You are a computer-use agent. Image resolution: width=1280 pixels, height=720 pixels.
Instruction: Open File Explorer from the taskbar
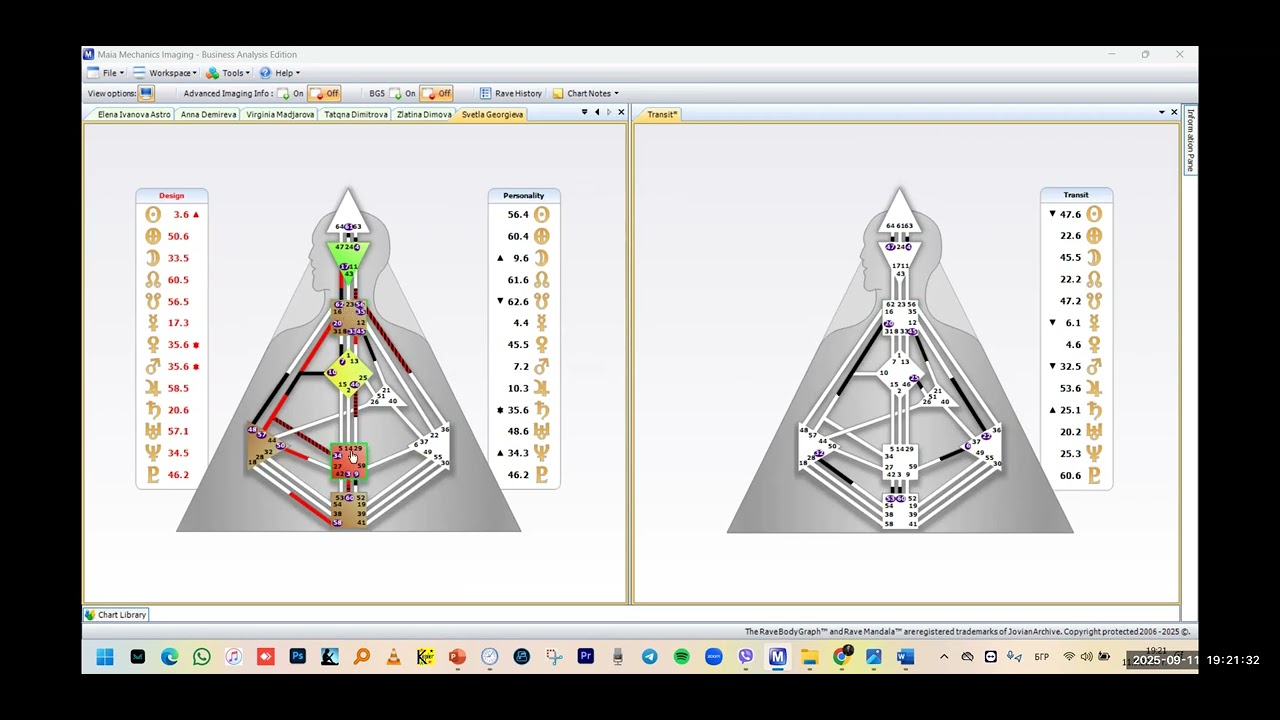[x=809, y=657]
